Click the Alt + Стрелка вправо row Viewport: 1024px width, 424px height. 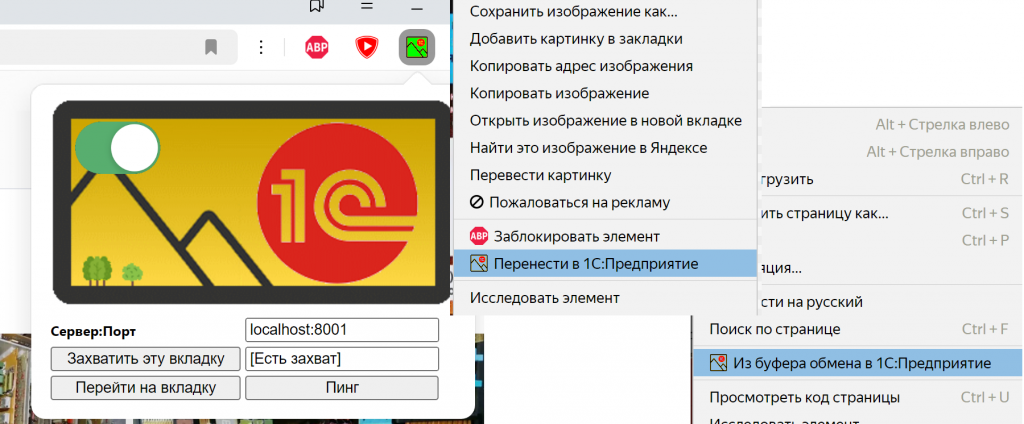pos(890,152)
